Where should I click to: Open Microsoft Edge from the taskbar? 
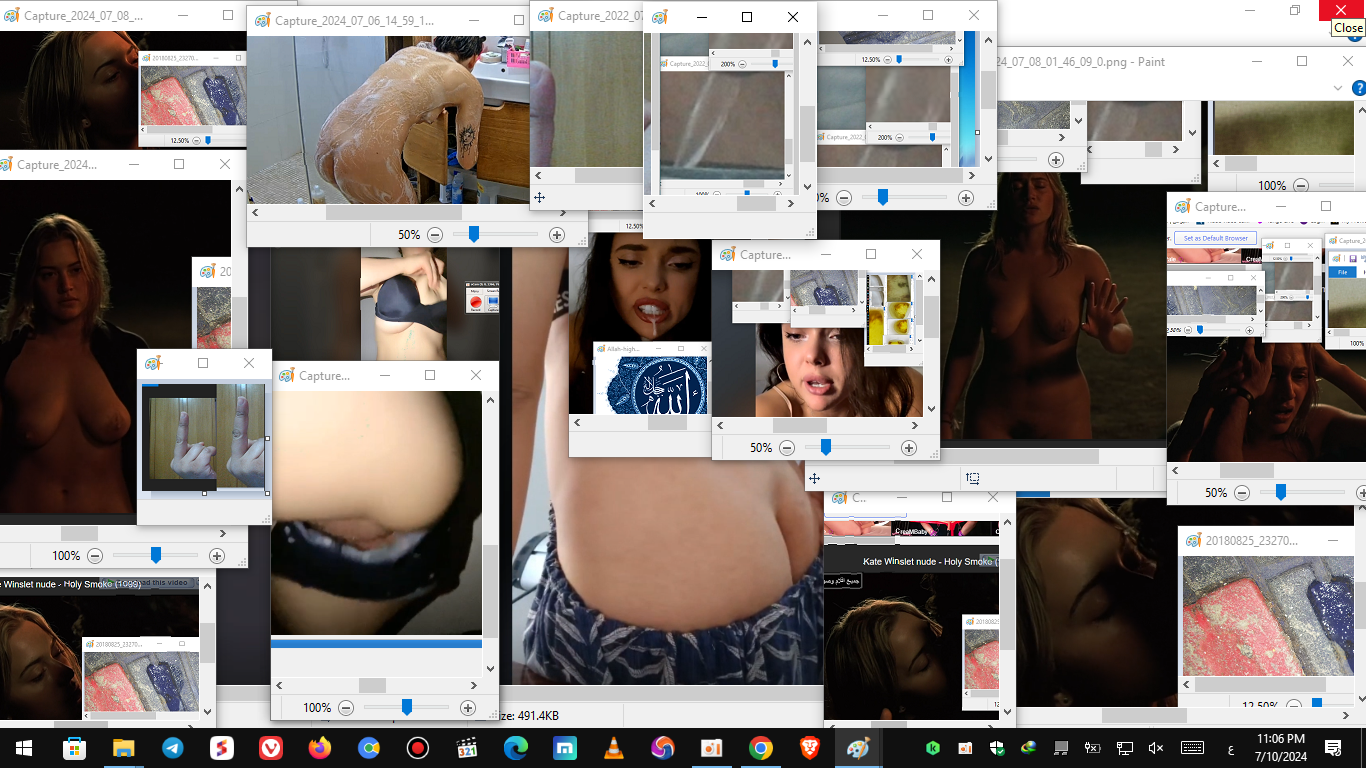(516, 747)
